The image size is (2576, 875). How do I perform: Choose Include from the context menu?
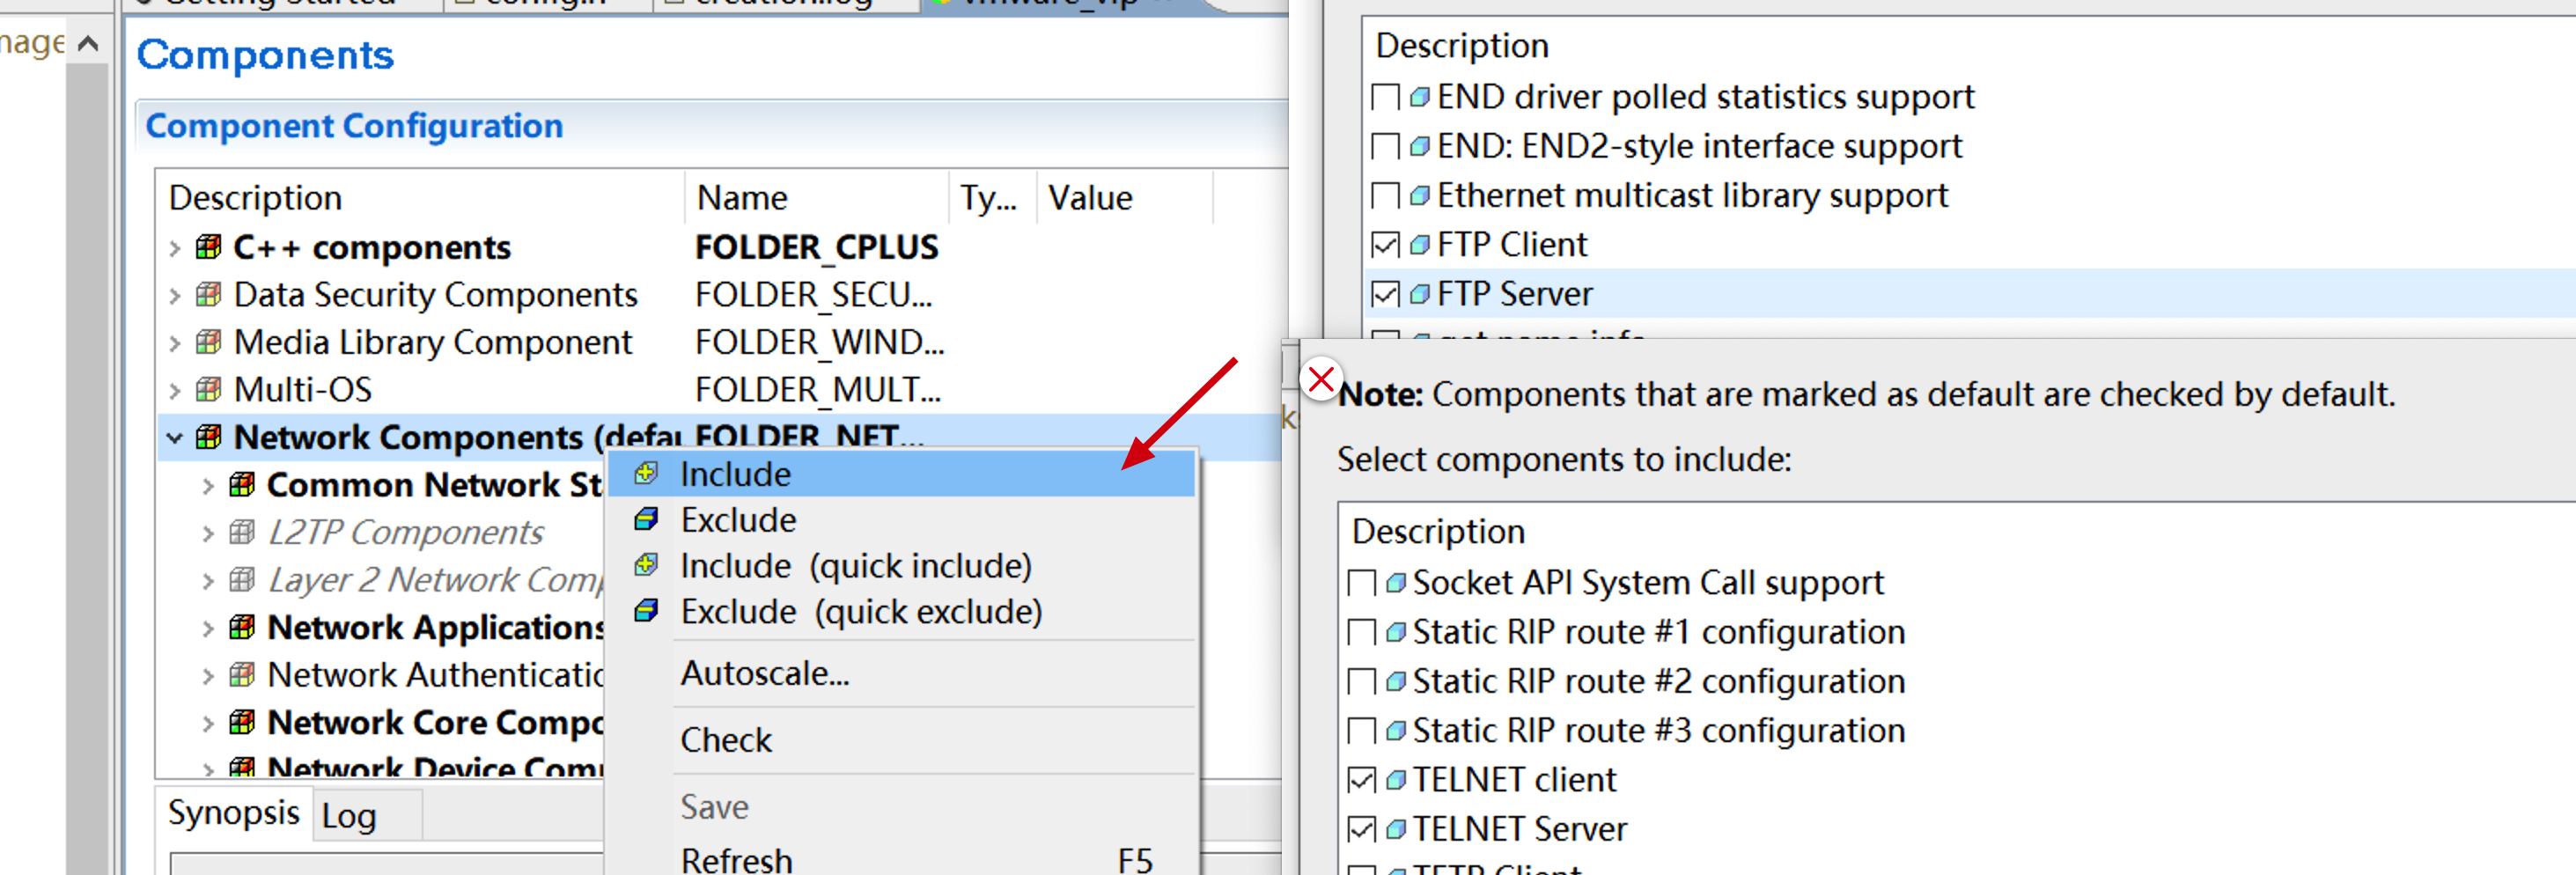point(901,473)
